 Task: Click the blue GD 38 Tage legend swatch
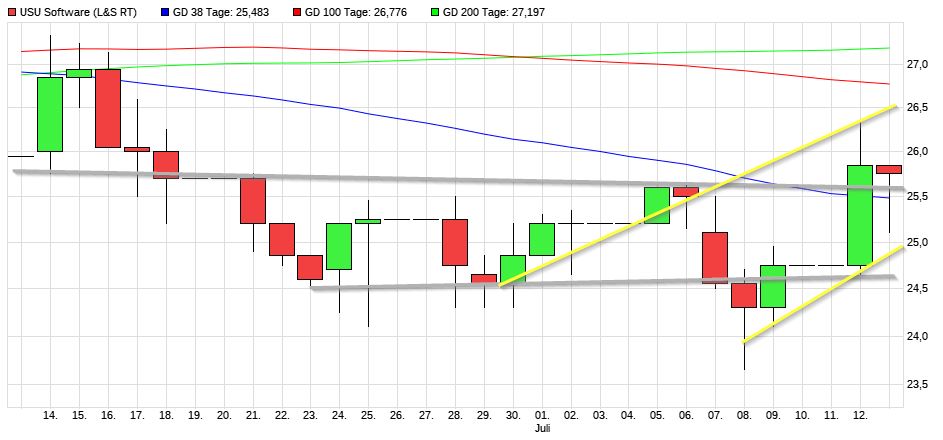(165, 11)
